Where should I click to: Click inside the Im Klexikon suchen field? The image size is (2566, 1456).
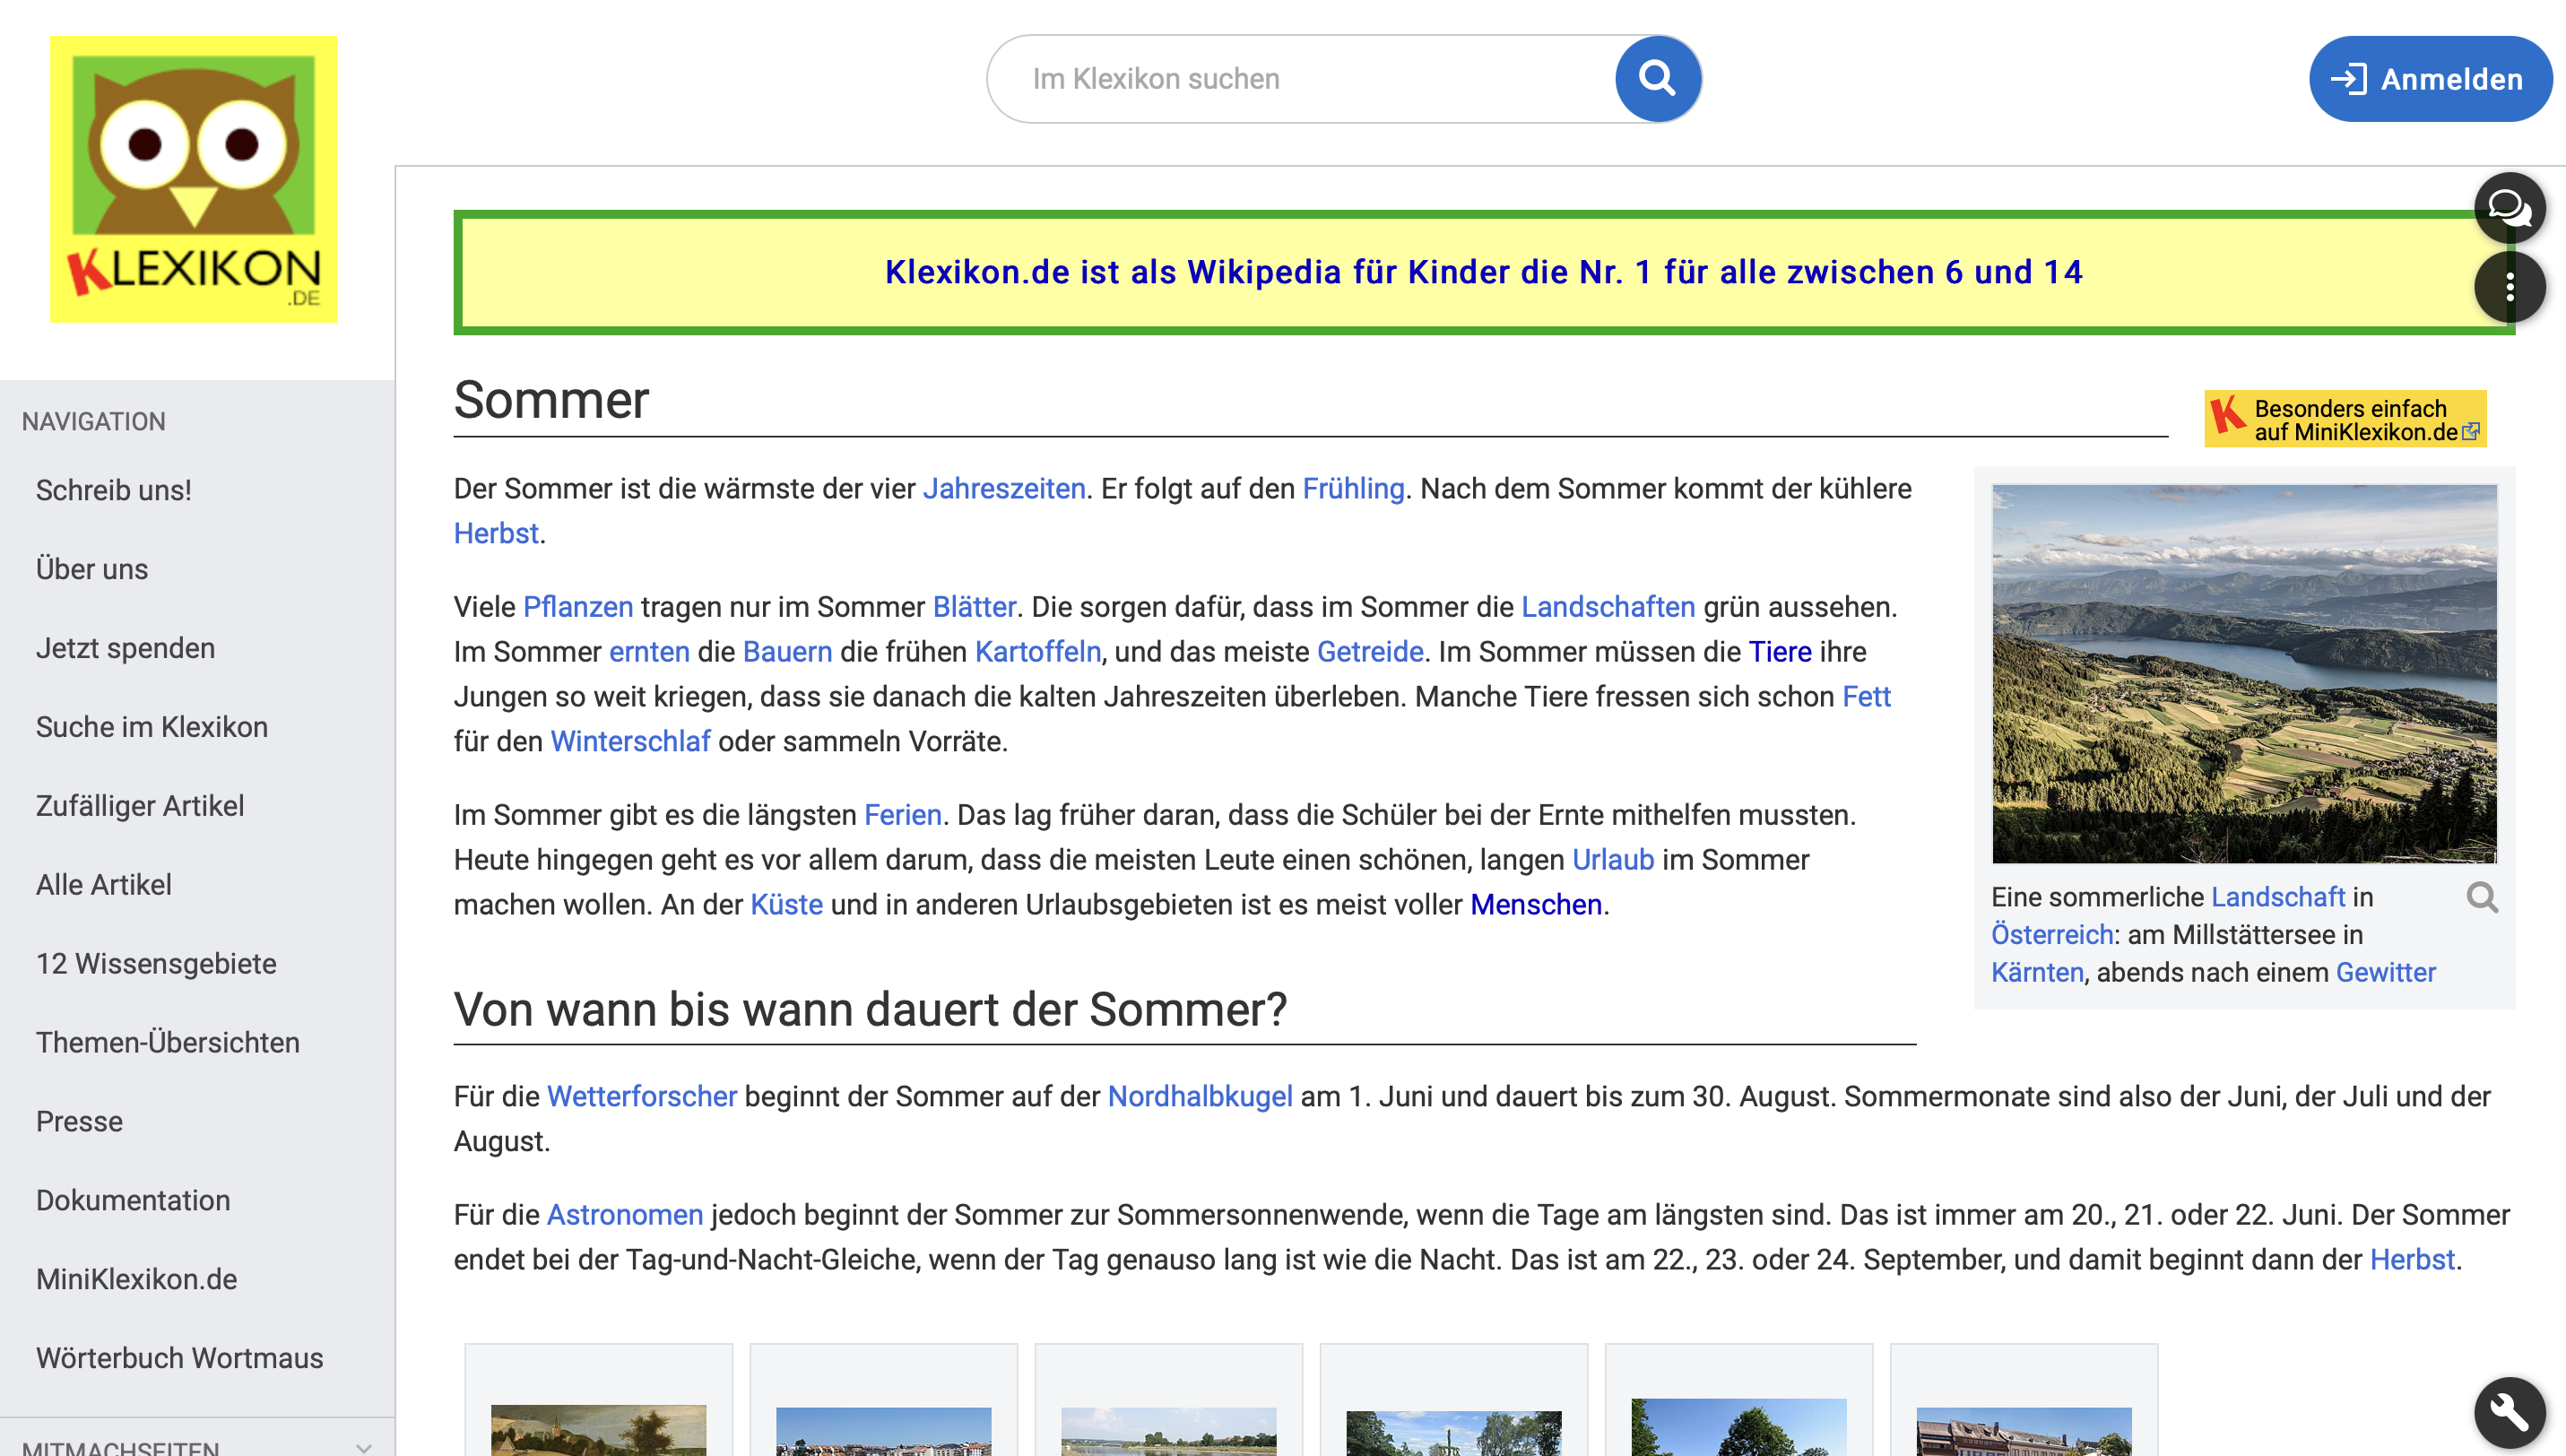tap(1300, 79)
